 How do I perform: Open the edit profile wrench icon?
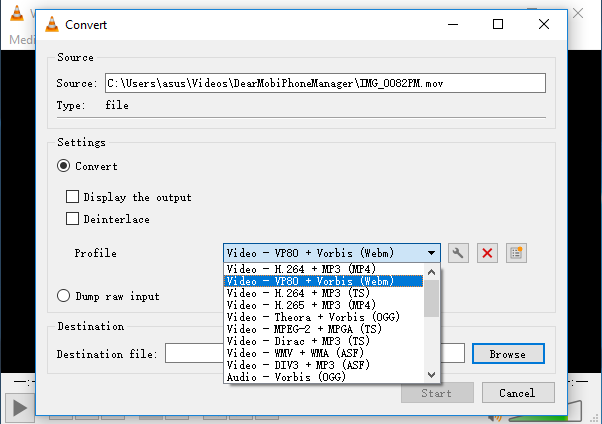click(x=458, y=253)
